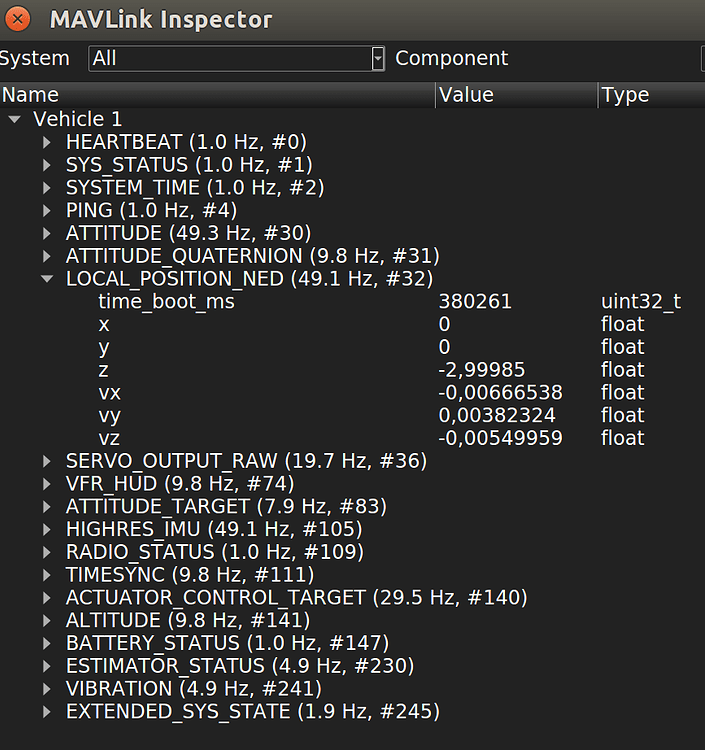Click the vx value -0,00666538

(500, 393)
